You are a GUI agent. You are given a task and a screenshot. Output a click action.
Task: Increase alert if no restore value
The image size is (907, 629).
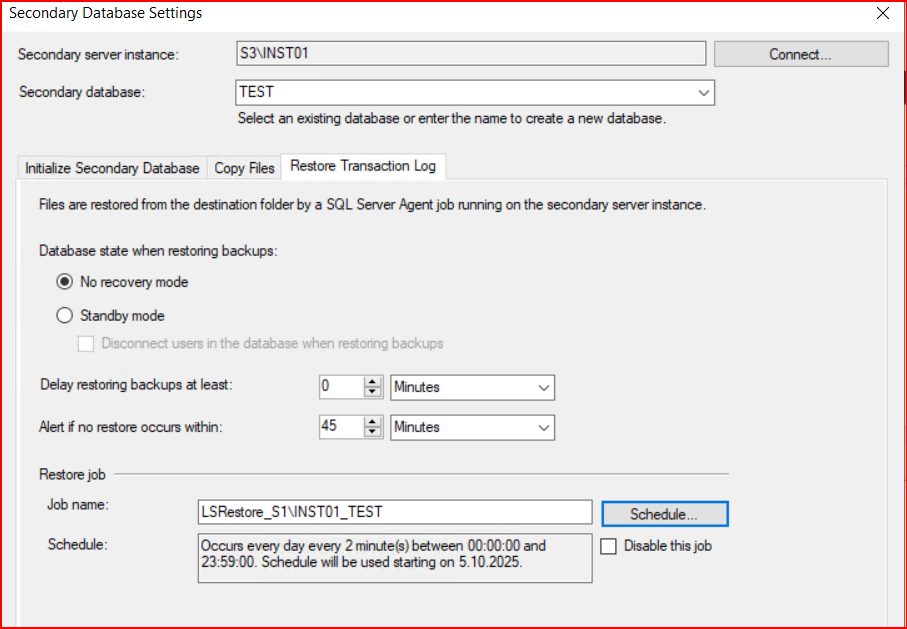click(374, 422)
